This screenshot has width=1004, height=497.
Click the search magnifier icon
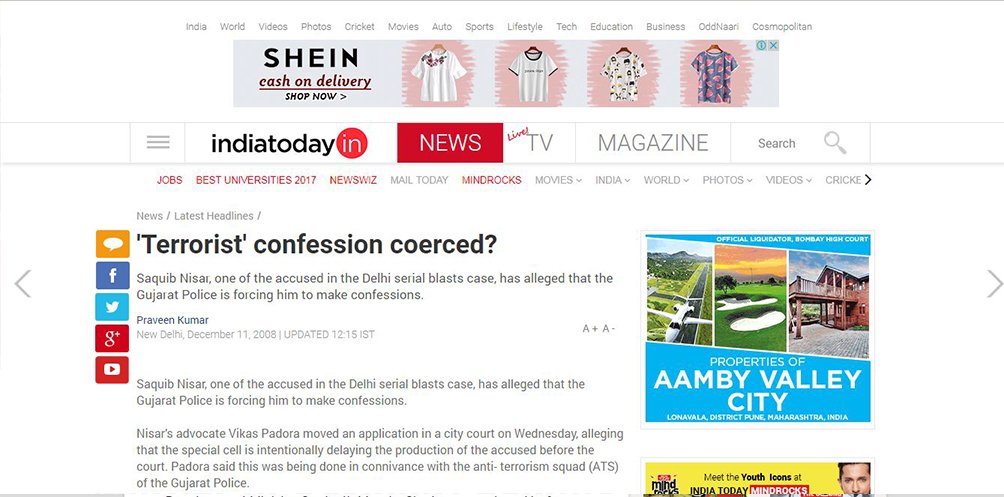click(x=835, y=143)
